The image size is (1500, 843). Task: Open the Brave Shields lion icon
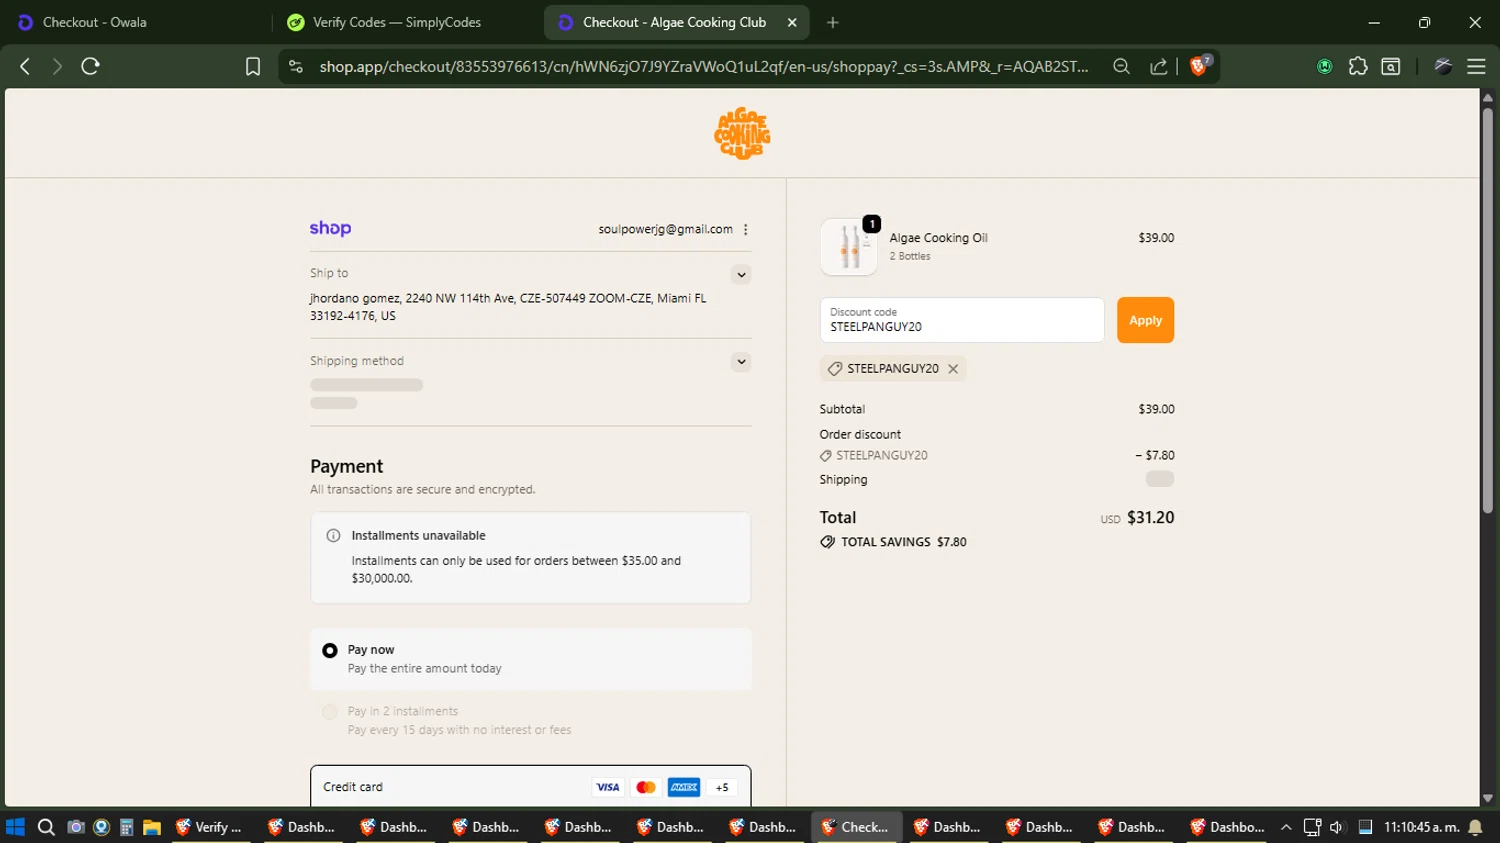[1200, 66]
